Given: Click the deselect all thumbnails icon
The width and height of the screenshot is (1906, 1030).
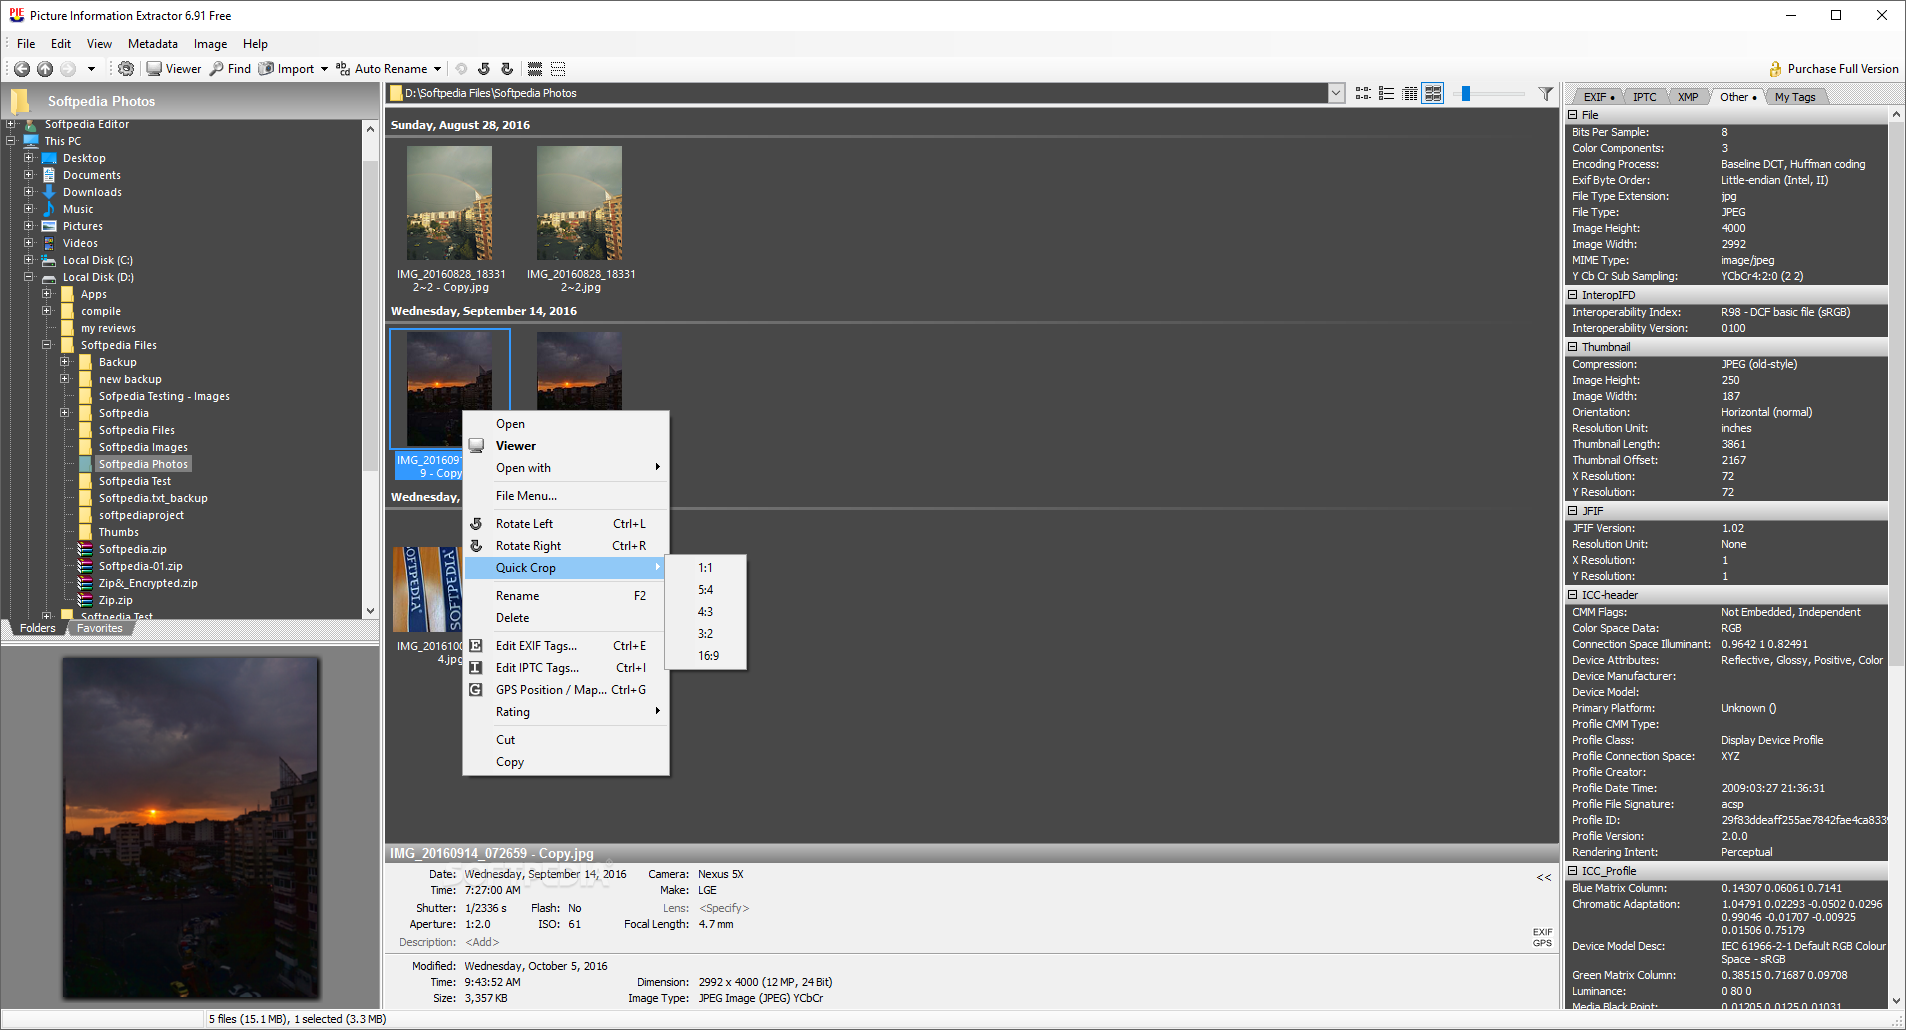Looking at the screenshot, I should (558, 69).
